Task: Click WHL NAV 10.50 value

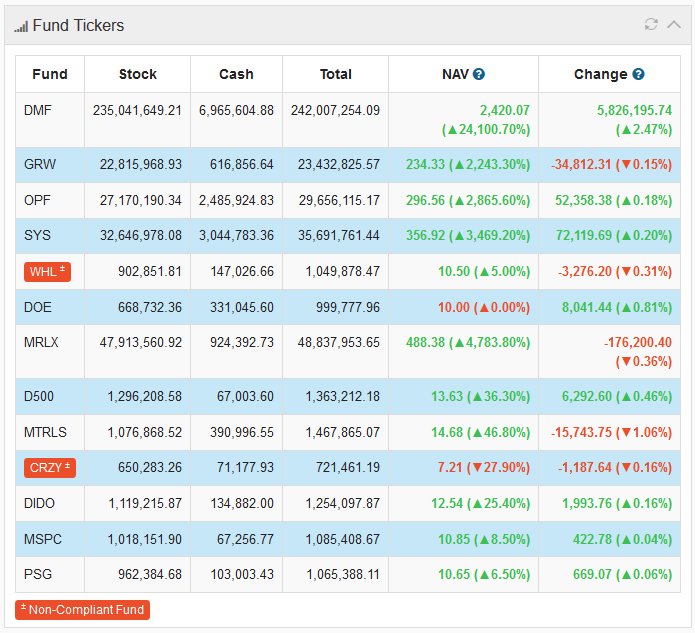Action: 454,272
